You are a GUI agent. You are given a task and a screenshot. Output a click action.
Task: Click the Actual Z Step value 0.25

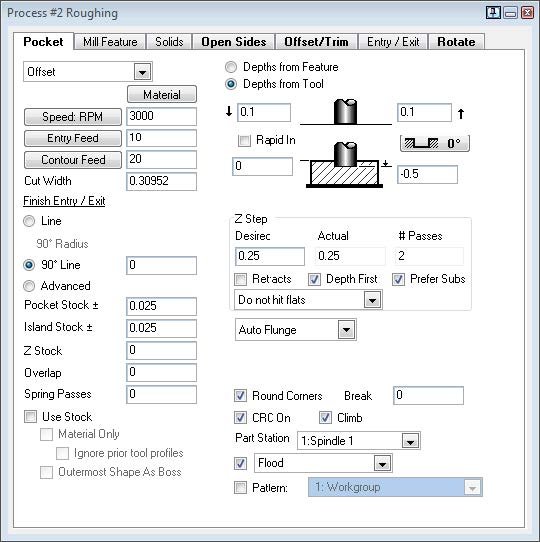(350, 256)
